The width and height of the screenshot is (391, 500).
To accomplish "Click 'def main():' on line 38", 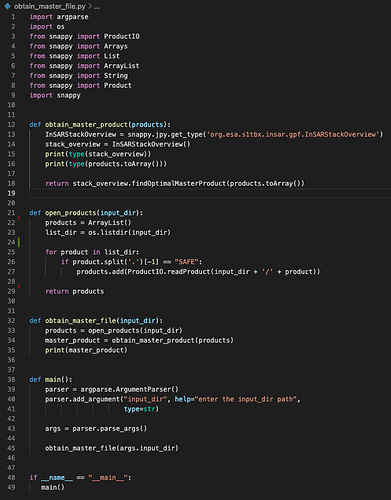I will (51, 380).
